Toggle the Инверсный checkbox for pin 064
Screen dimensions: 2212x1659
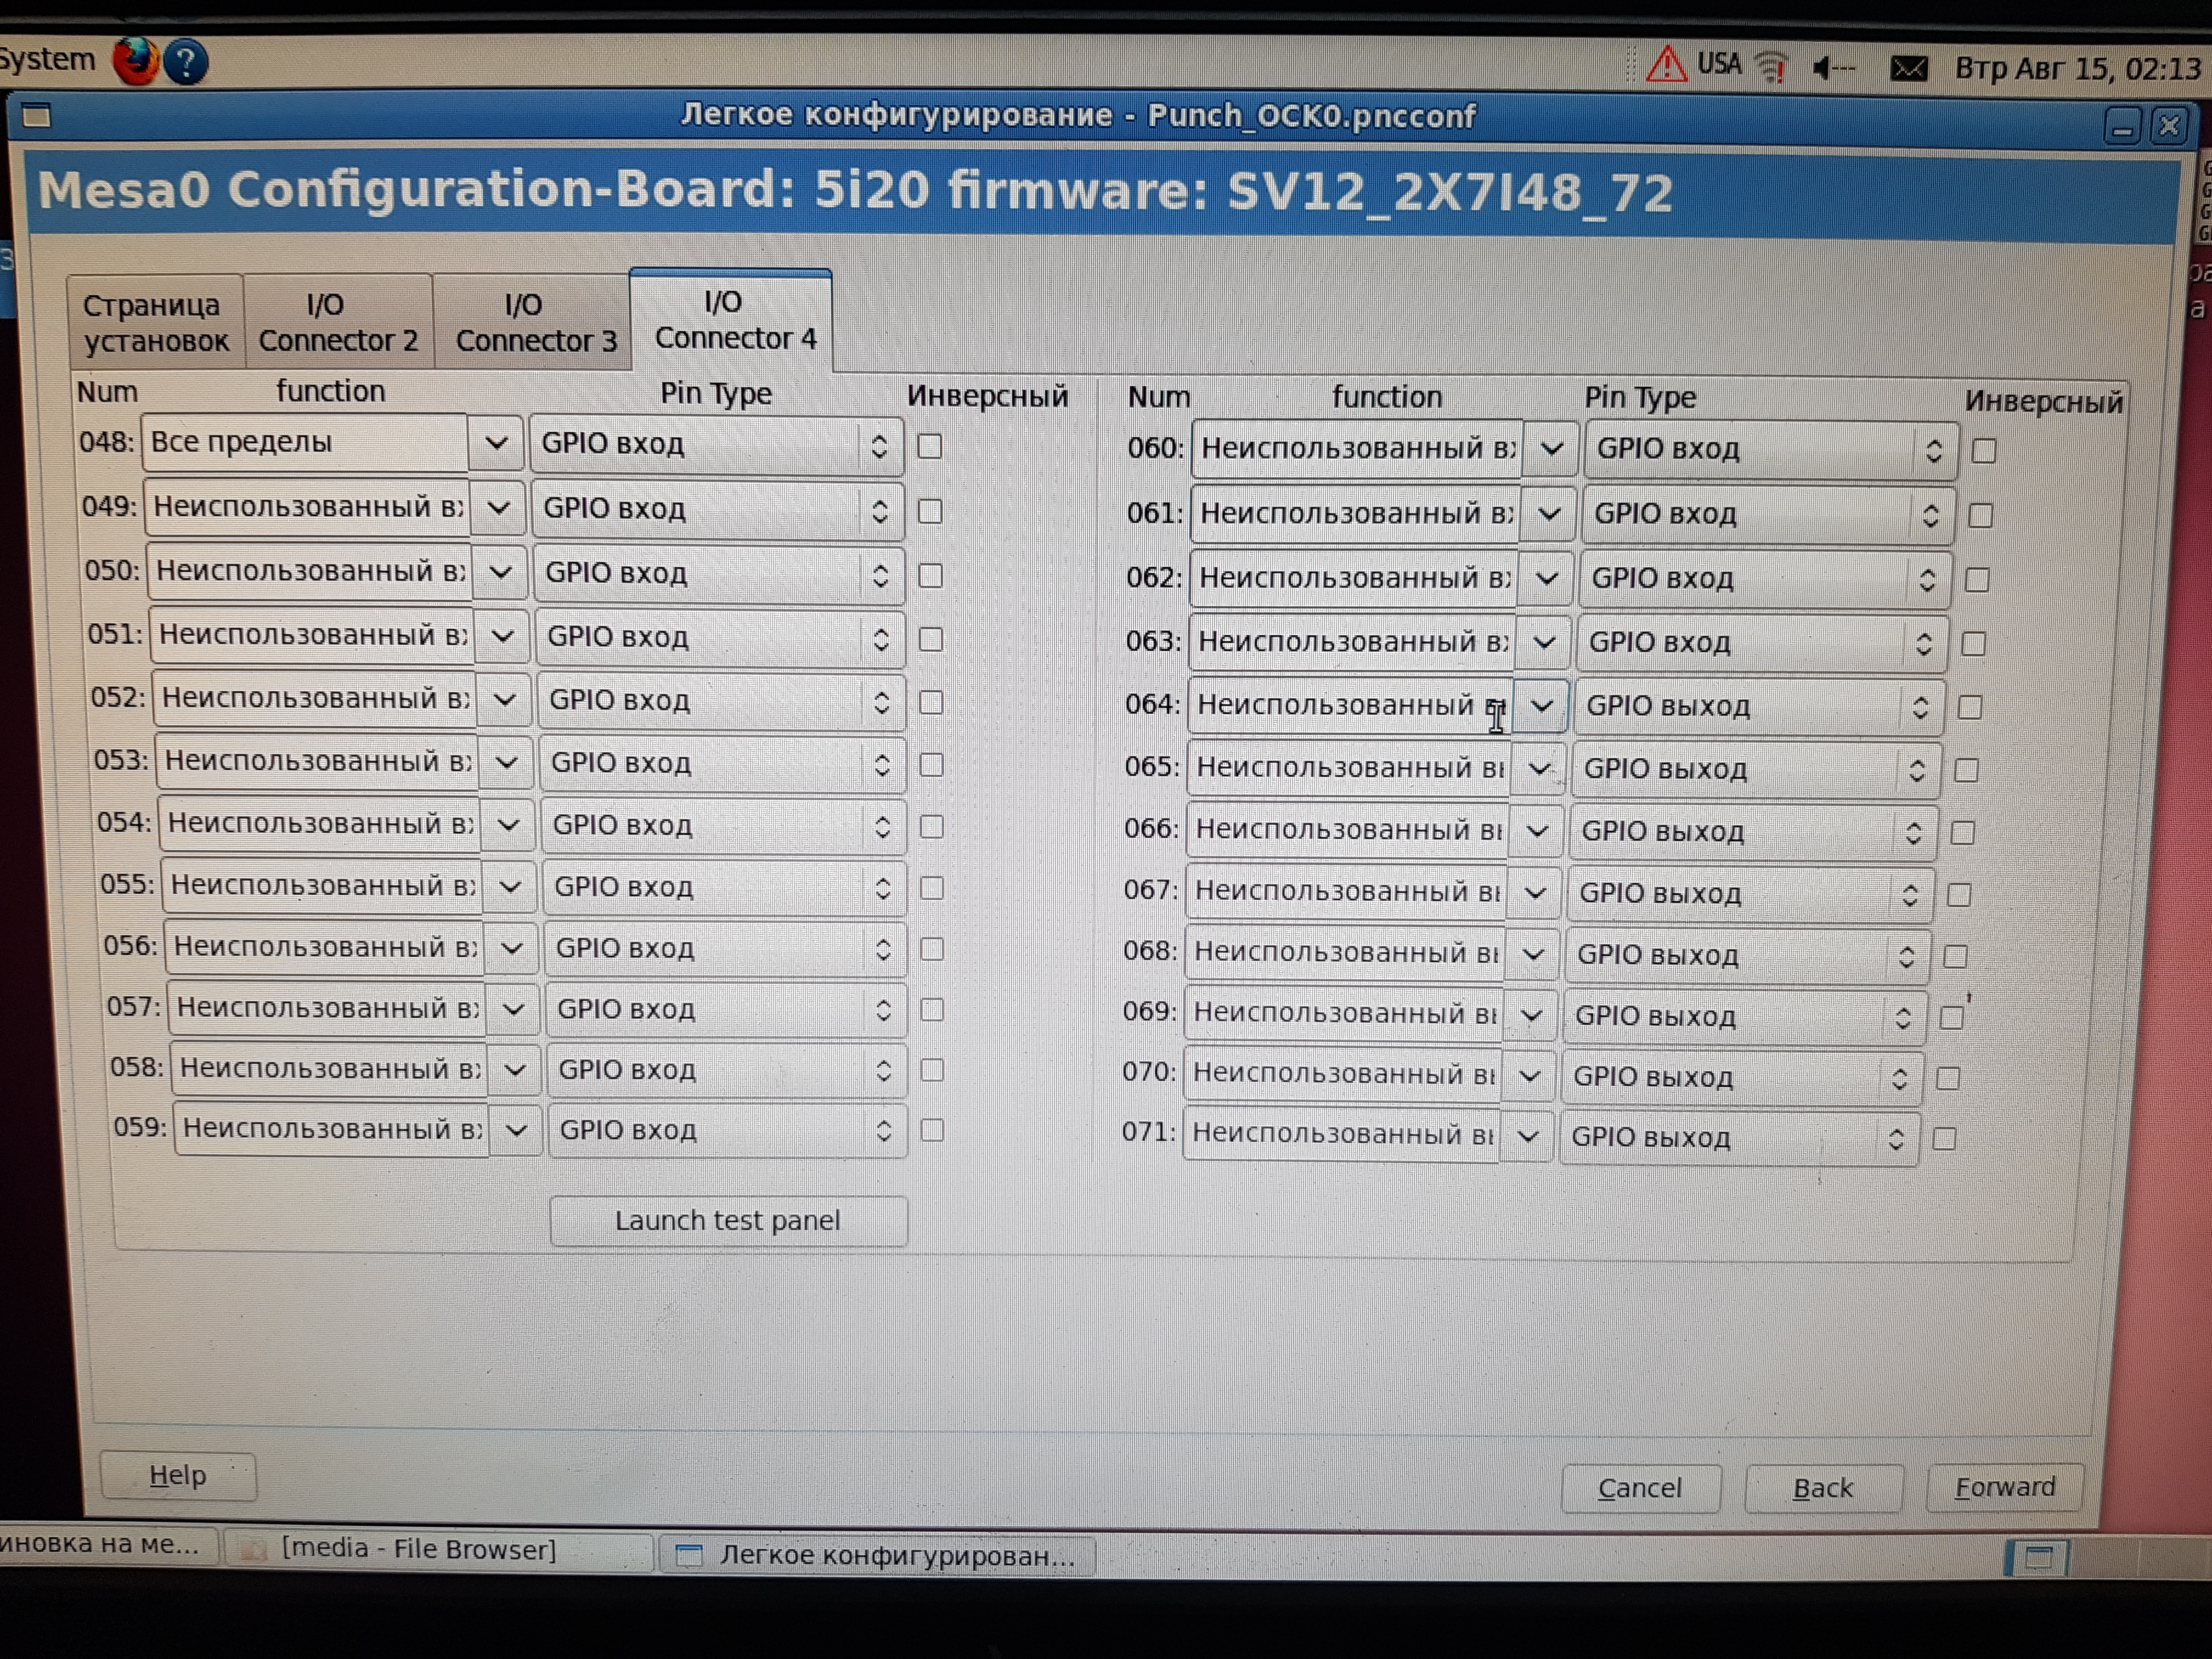tap(1970, 708)
